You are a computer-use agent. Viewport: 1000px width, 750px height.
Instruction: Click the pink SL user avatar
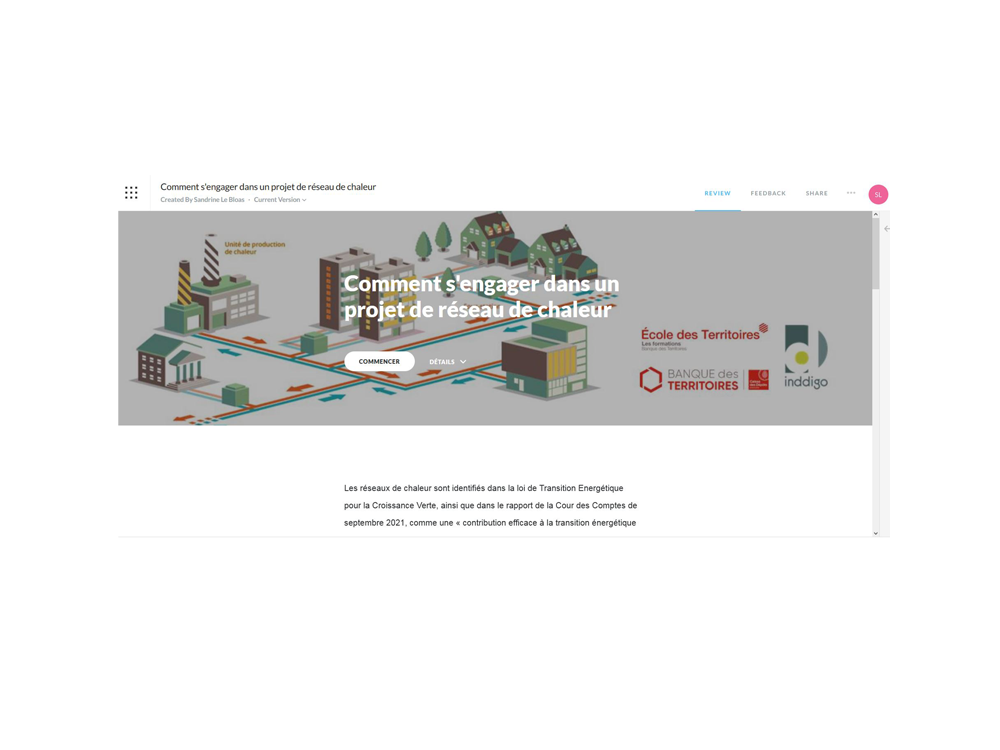pos(878,194)
